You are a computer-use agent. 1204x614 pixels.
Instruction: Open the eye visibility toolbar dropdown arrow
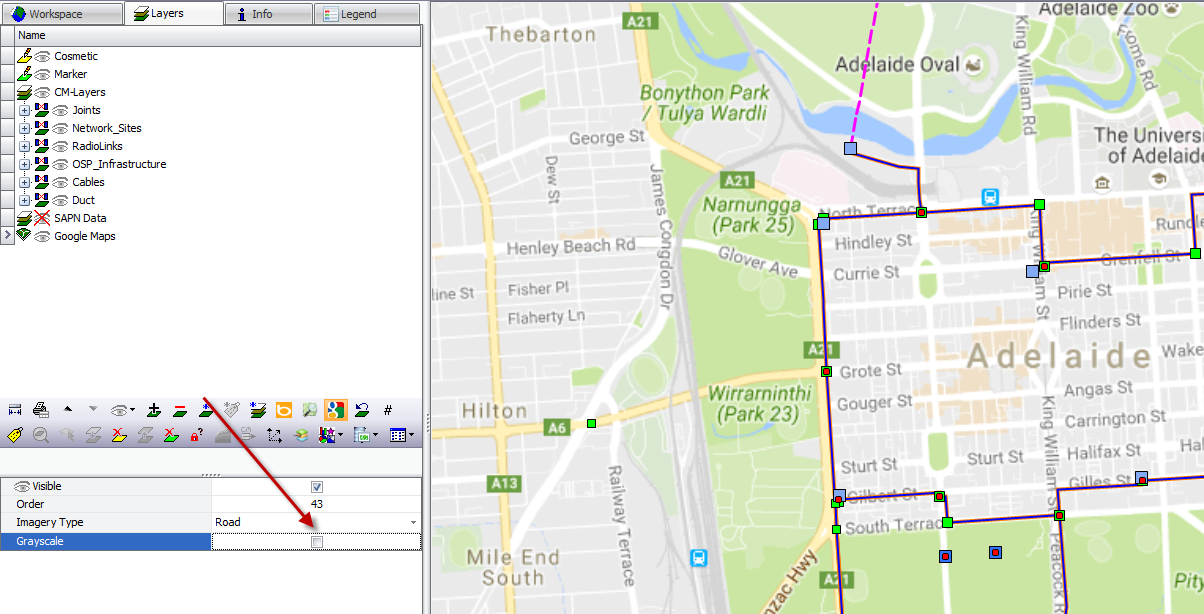(132, 410)
